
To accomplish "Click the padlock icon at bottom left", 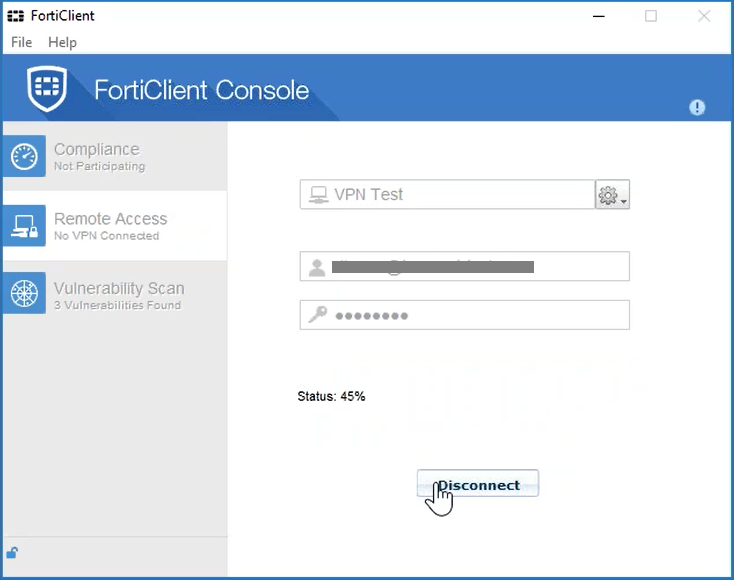I will 12,553.
